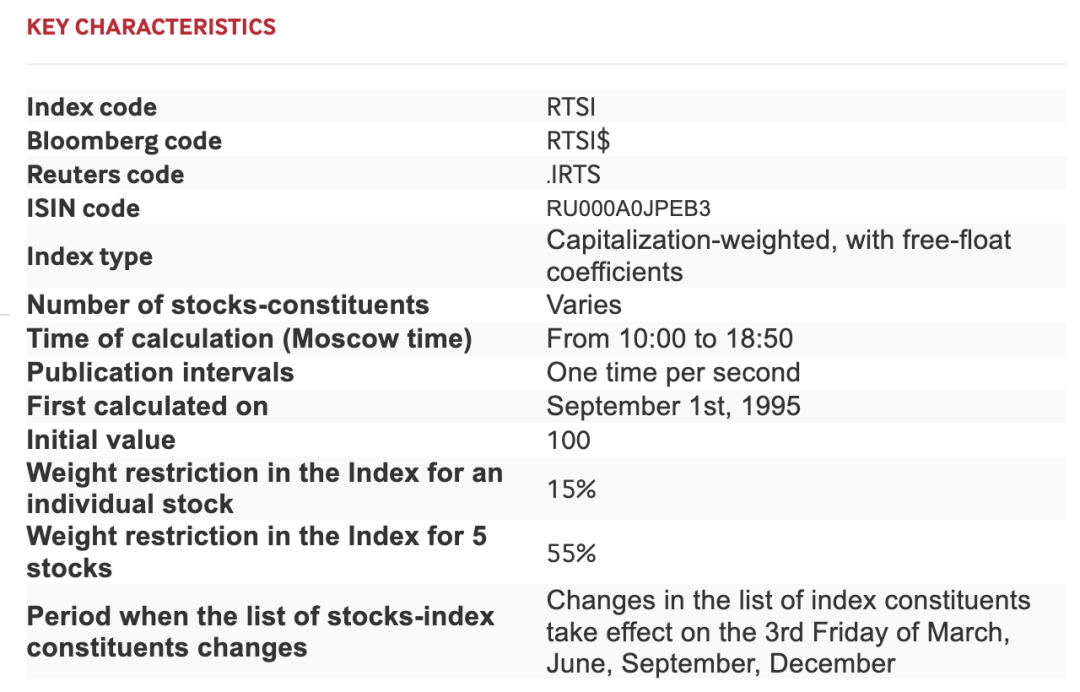1080x692 pixels.
Task: Click the Capitalization-weighted index type description
Action: (778, 256)
